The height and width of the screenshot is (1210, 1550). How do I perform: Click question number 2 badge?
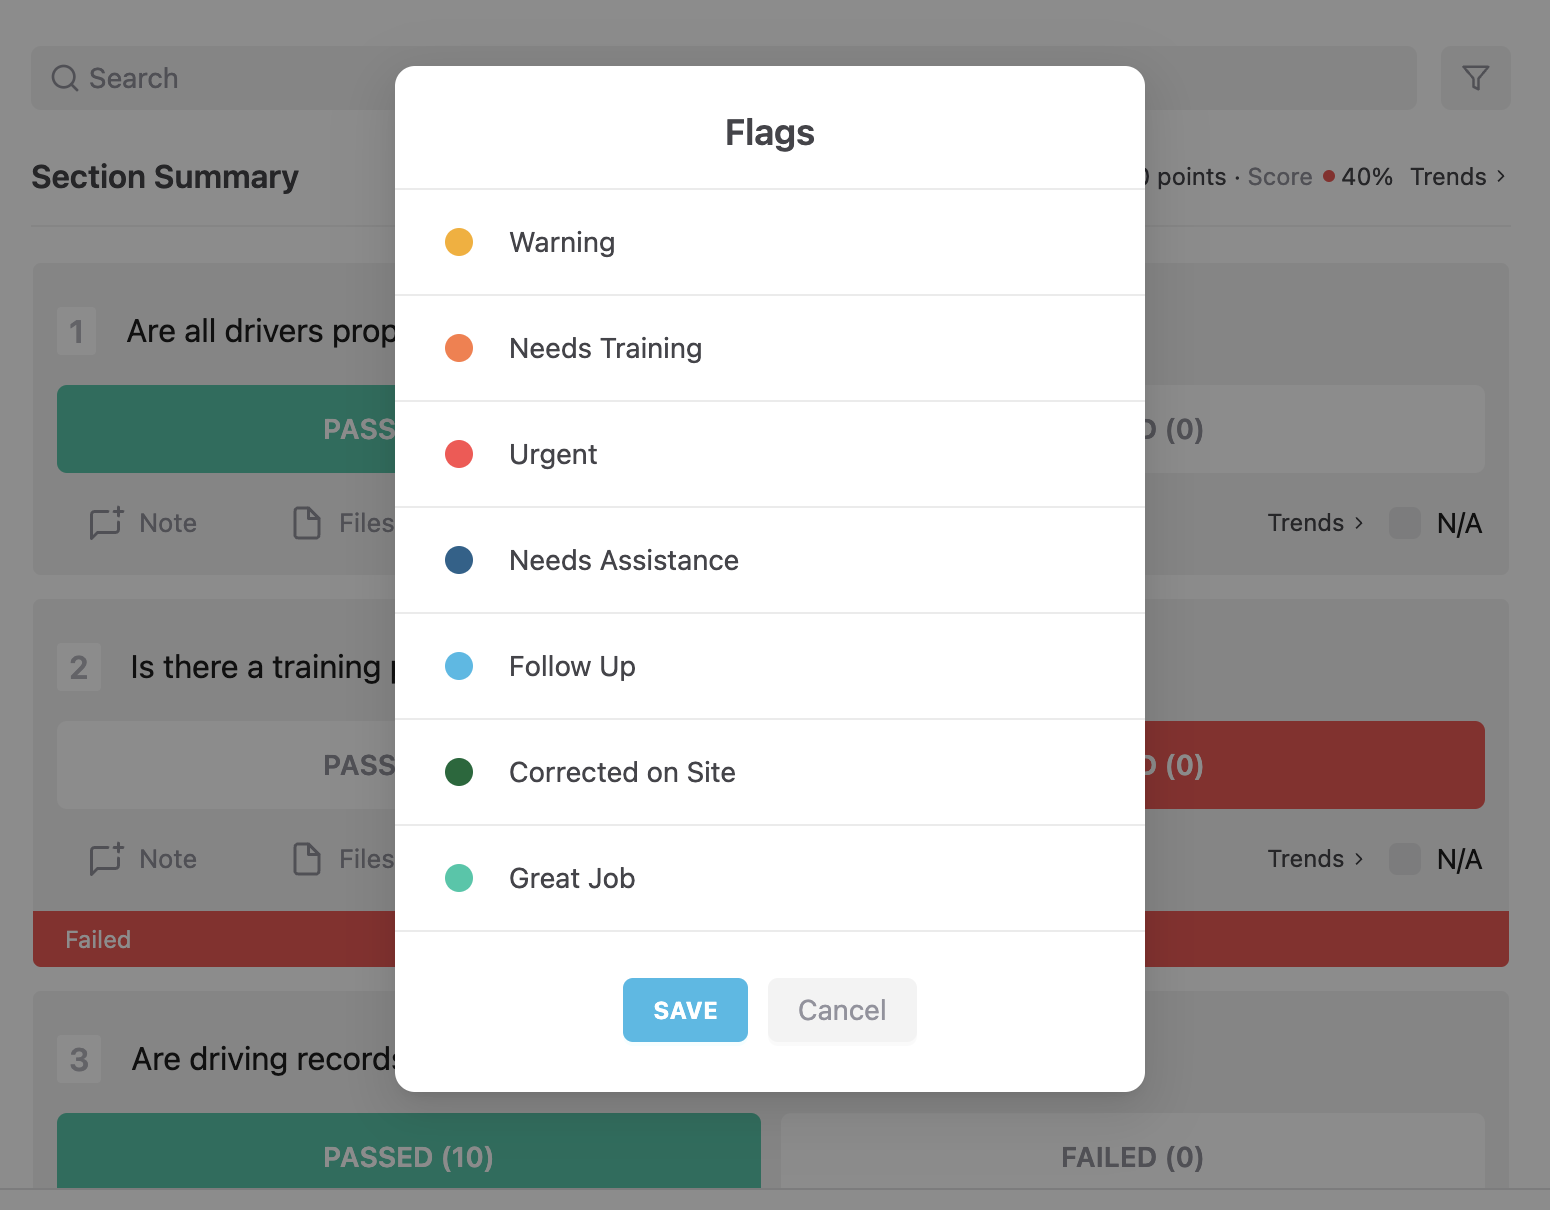pyautogui.click(x=79, y=667)
